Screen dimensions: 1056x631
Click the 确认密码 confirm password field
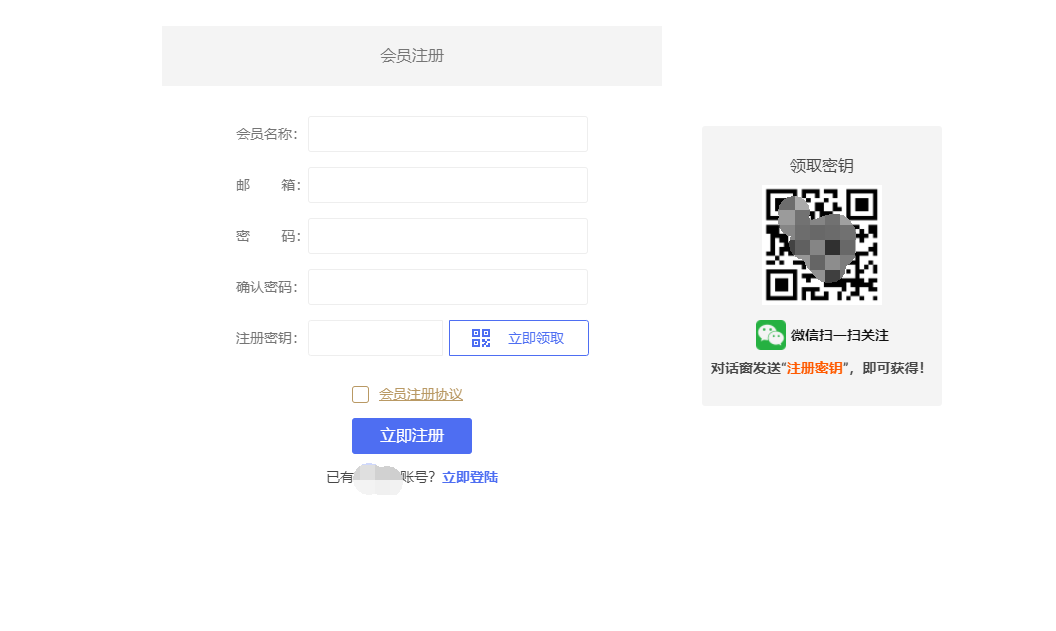[447, 286]
